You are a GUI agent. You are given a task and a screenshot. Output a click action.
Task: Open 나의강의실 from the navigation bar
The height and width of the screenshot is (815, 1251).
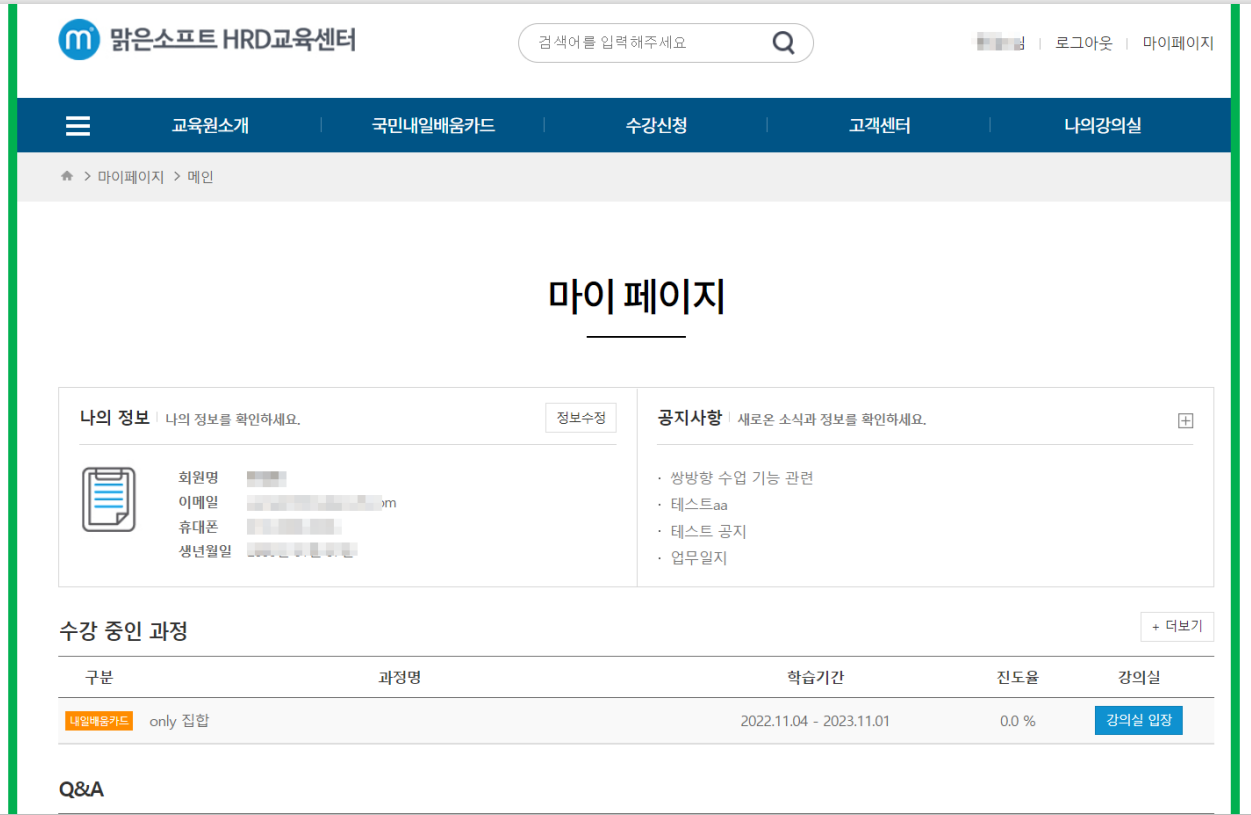(1102, 126)
